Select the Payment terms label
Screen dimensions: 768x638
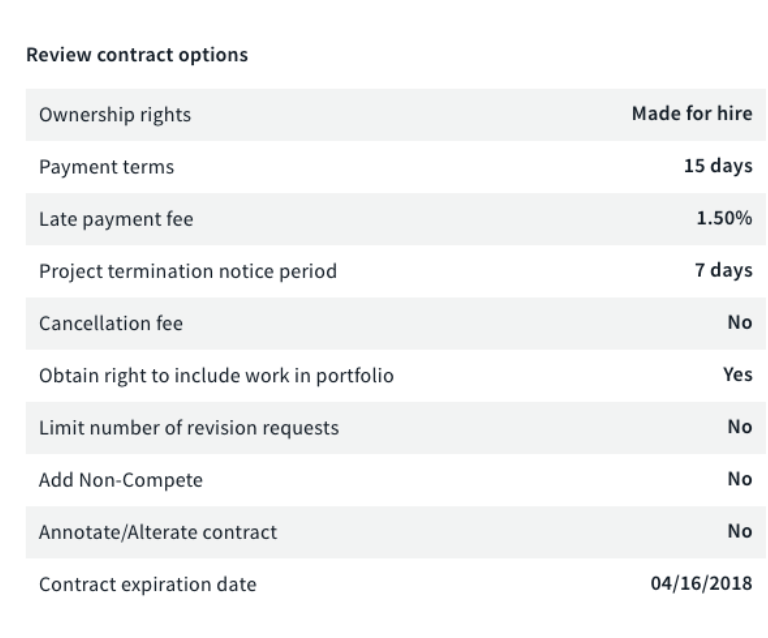(106, 167)
